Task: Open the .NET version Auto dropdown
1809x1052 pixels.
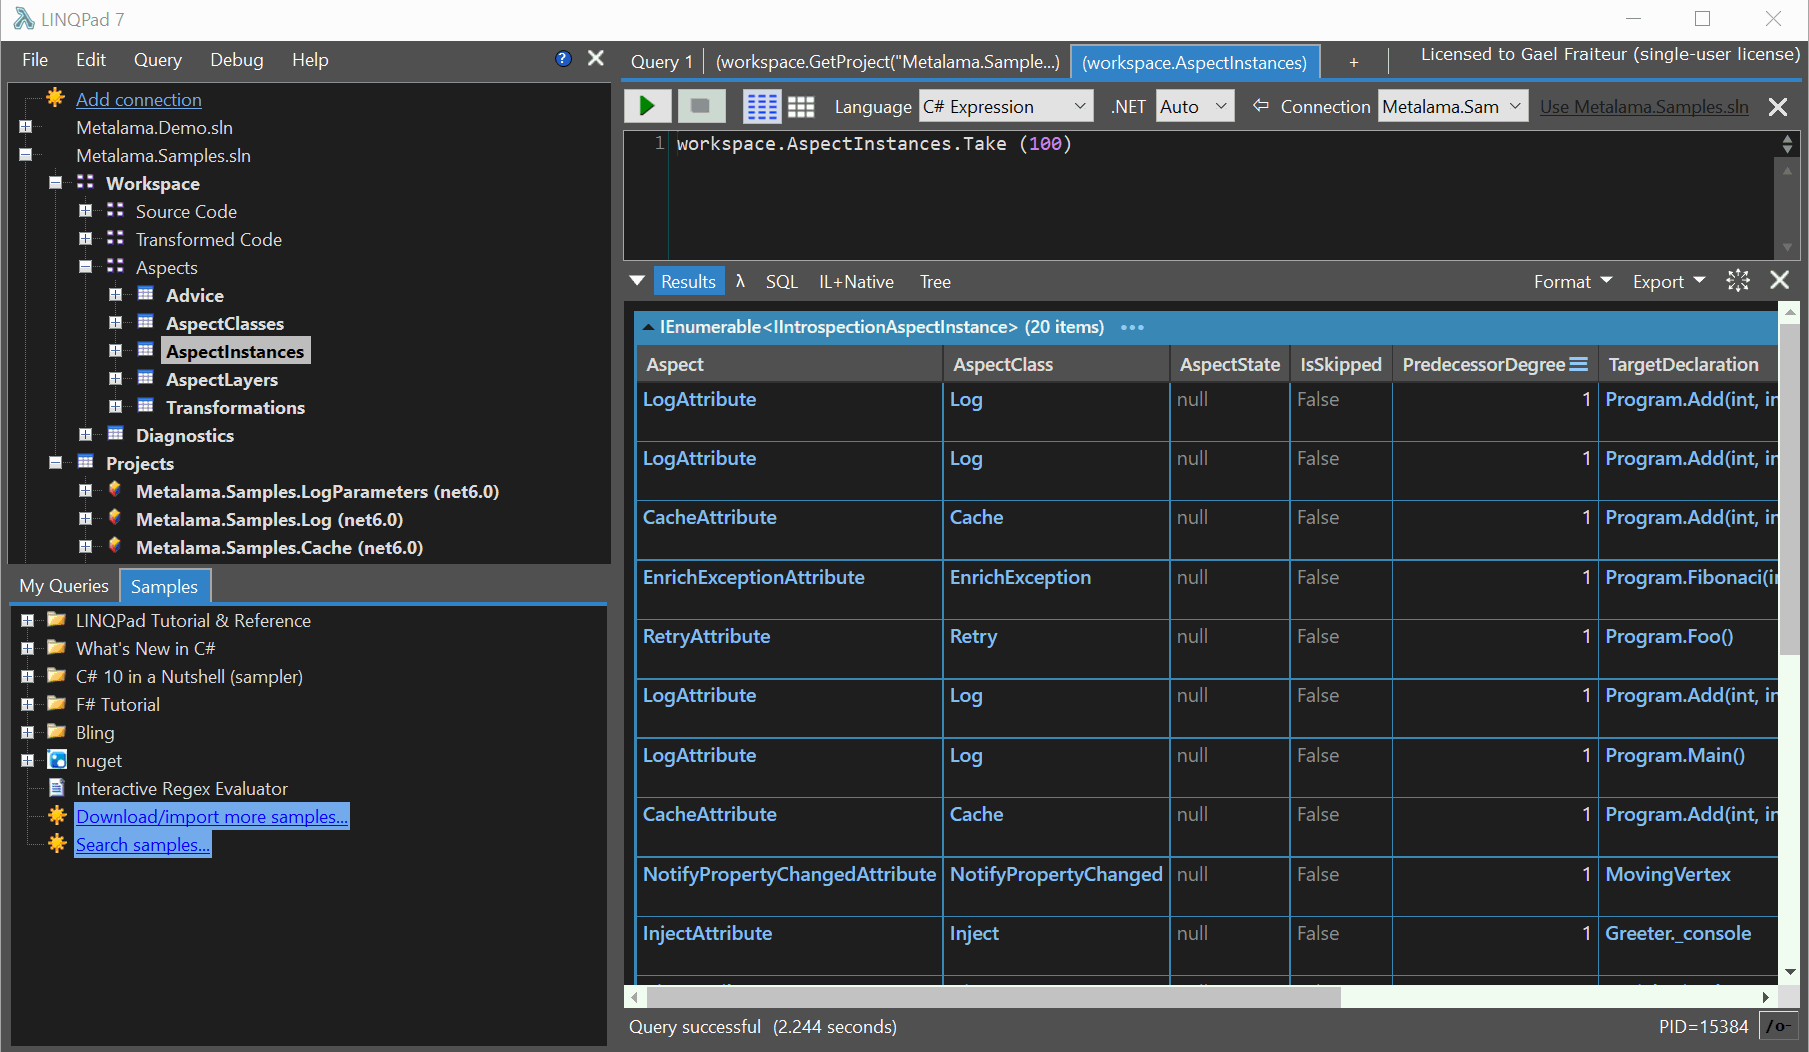Action: click(x=1195, y=106)
